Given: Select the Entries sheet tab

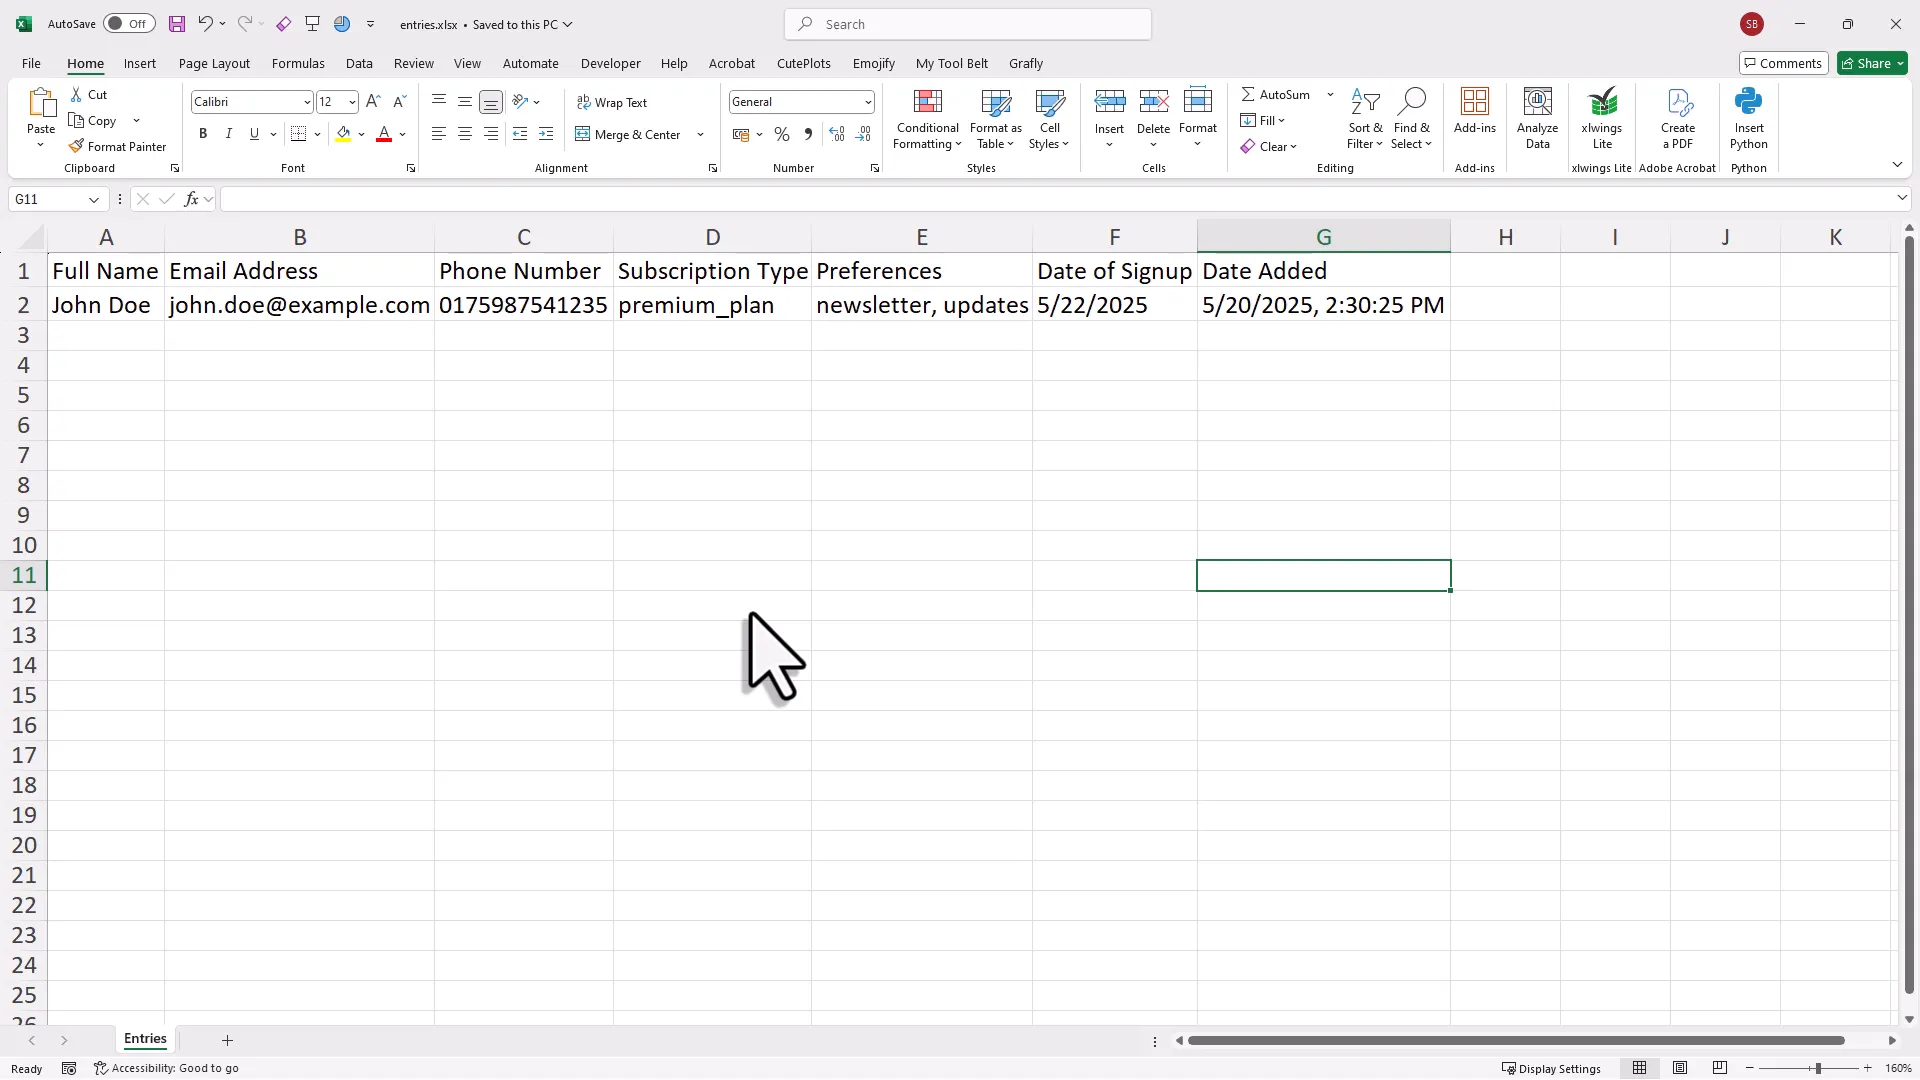Looking at the screenshot, I should pos(145,1039).
